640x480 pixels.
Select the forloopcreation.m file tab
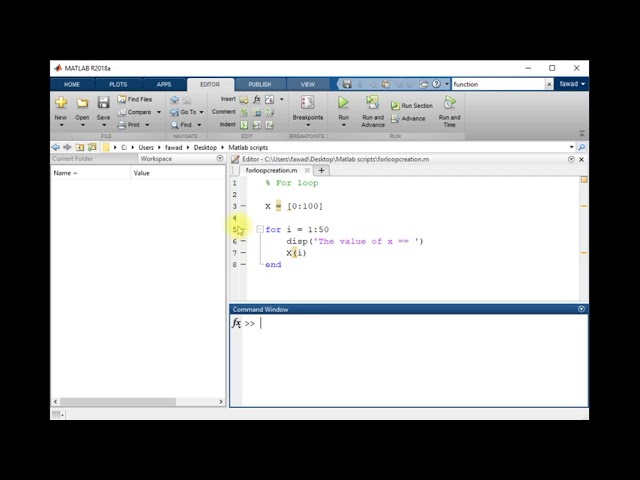coord(271,171)
